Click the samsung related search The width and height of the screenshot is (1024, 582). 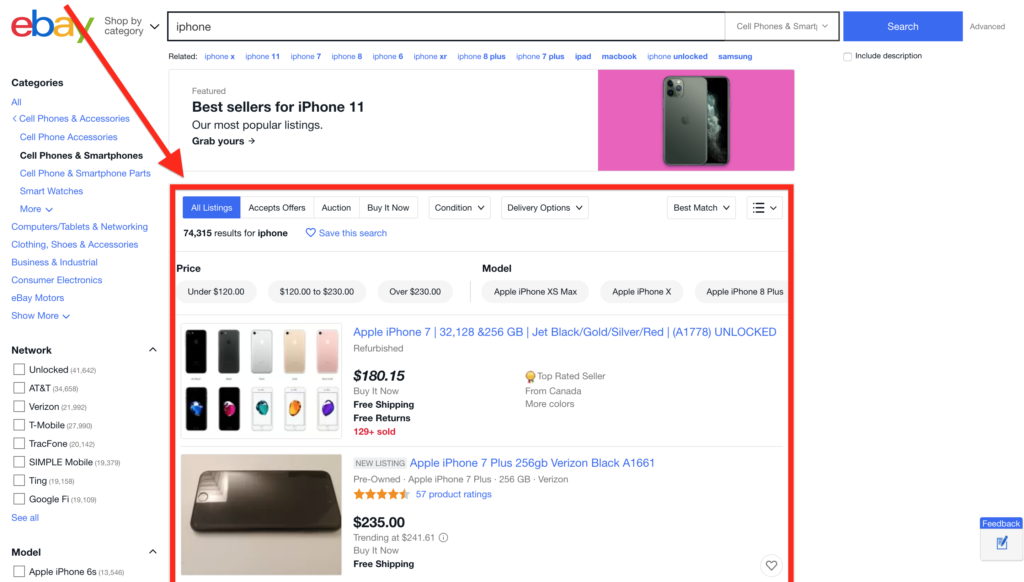coord(735,56)
